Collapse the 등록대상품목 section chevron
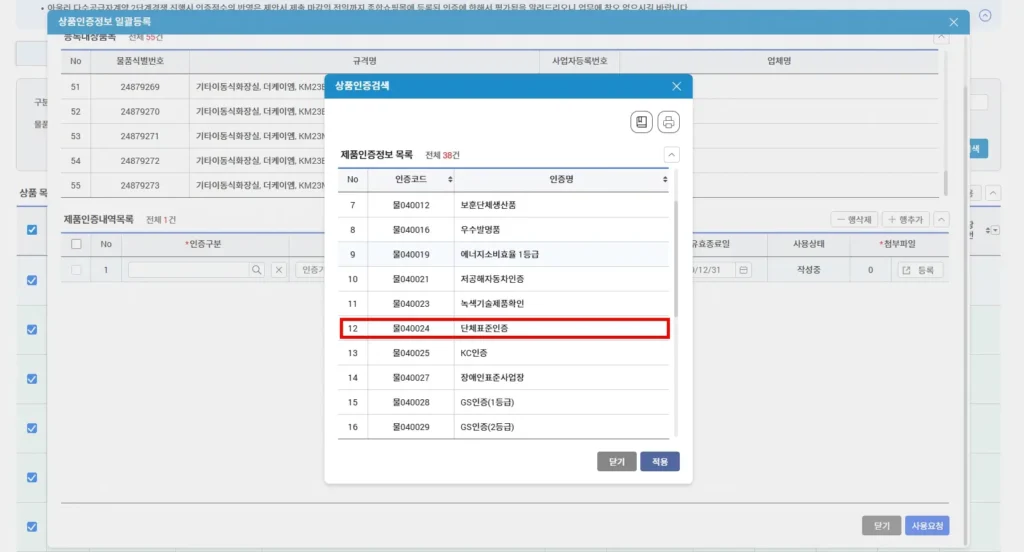This screenshot has height=552, width=1024. pos(942,37)
